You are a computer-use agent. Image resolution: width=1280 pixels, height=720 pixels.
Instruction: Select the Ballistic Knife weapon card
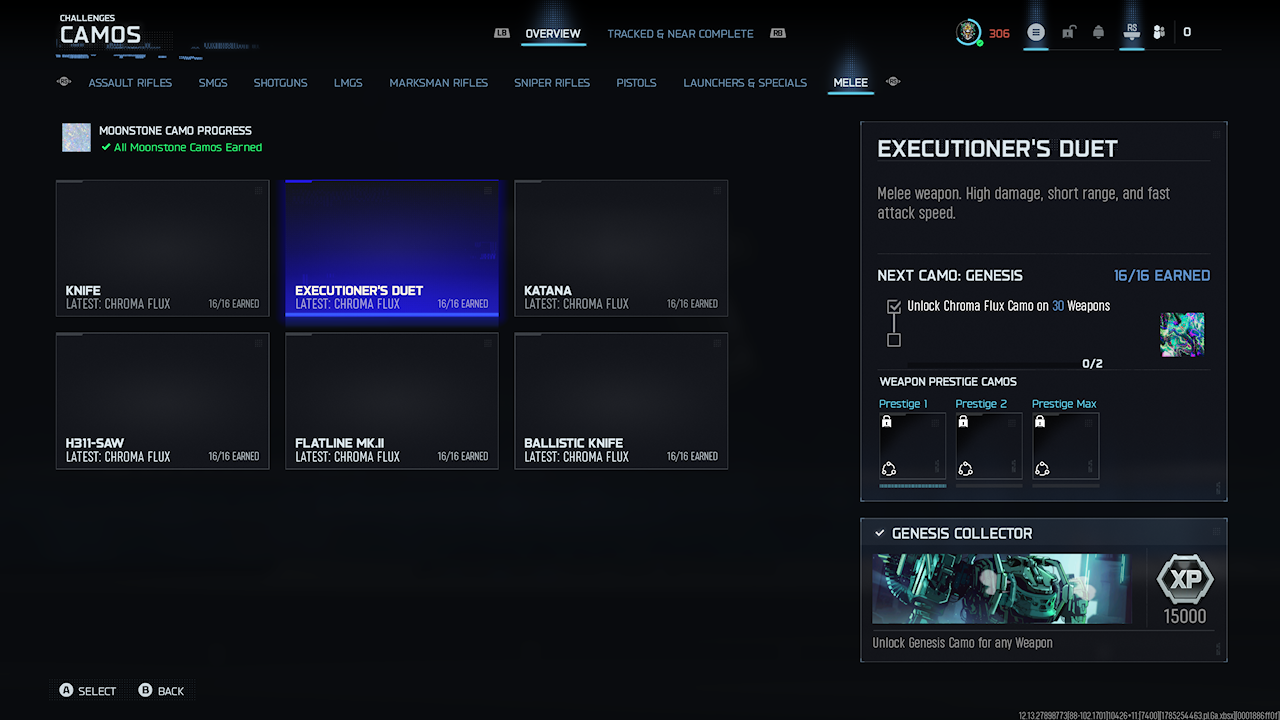pyautogui.click(x=621, y=401)
